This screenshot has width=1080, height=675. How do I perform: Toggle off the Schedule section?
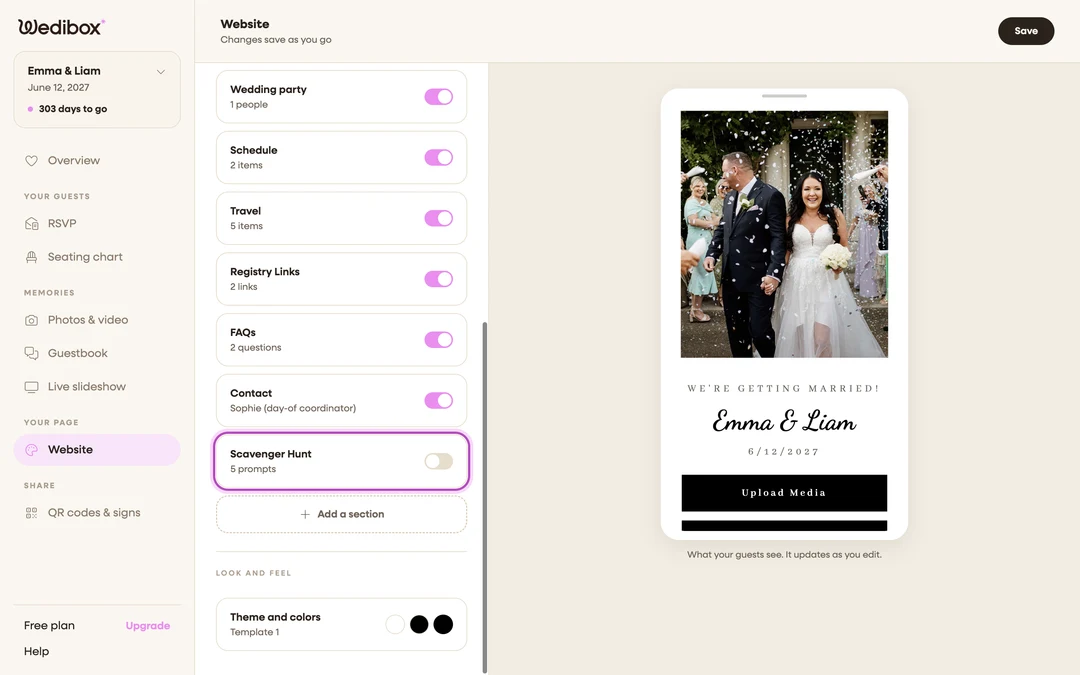coord(439,158)
